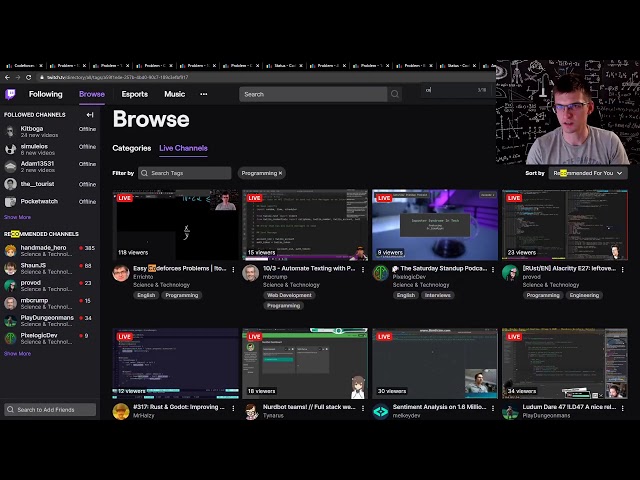The height and width of the screenshot is (480, 640).
Task: Open the Twitch home logo
Action: [10, 94]
